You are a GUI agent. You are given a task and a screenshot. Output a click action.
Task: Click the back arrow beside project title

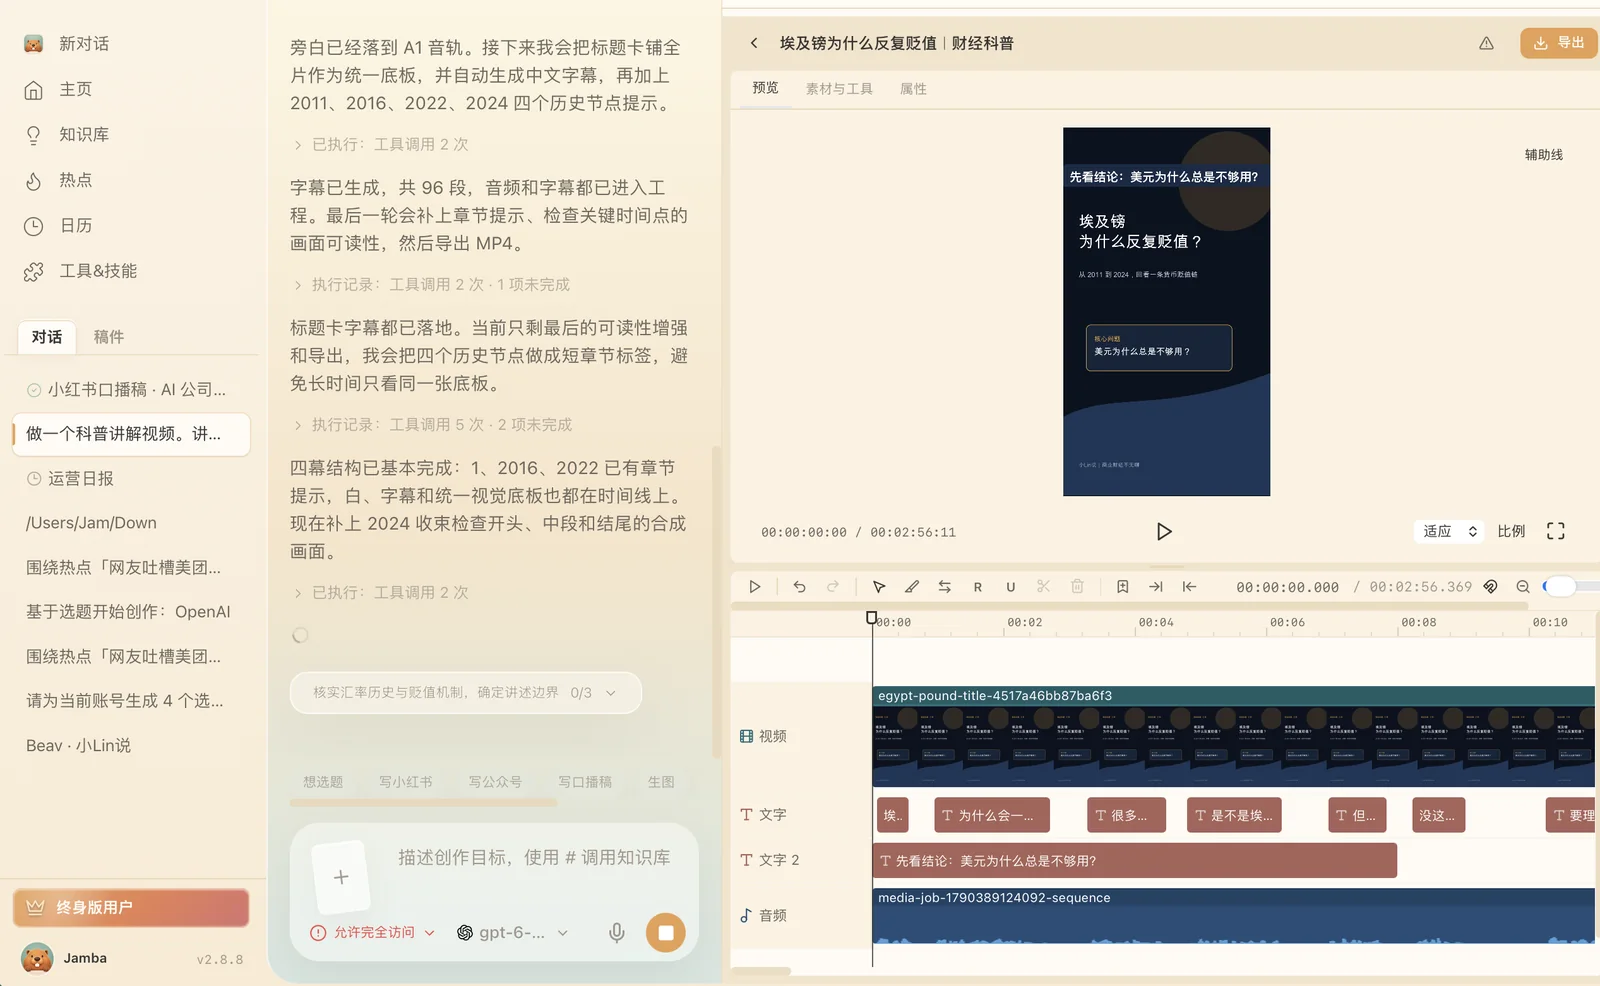[754, 43]
